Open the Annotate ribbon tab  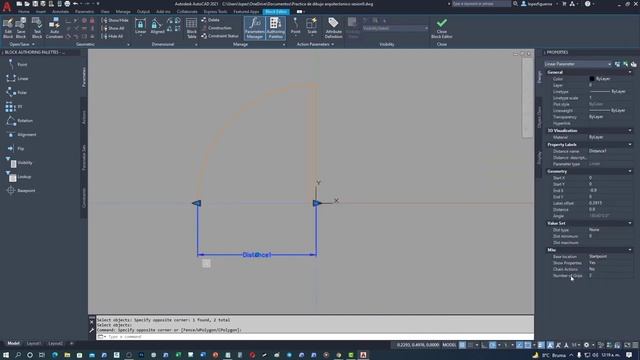[x=60, y=12]
